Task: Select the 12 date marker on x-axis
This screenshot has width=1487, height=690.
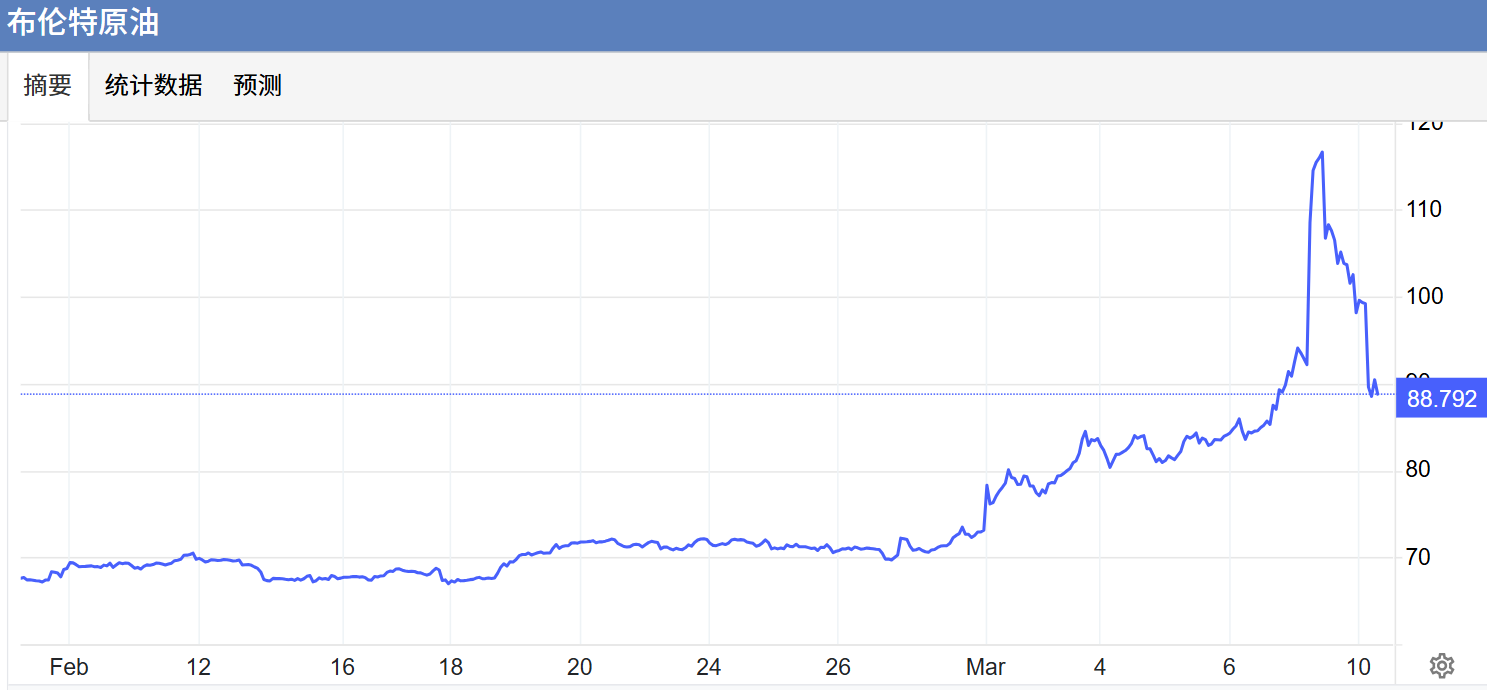Action: 199,667
